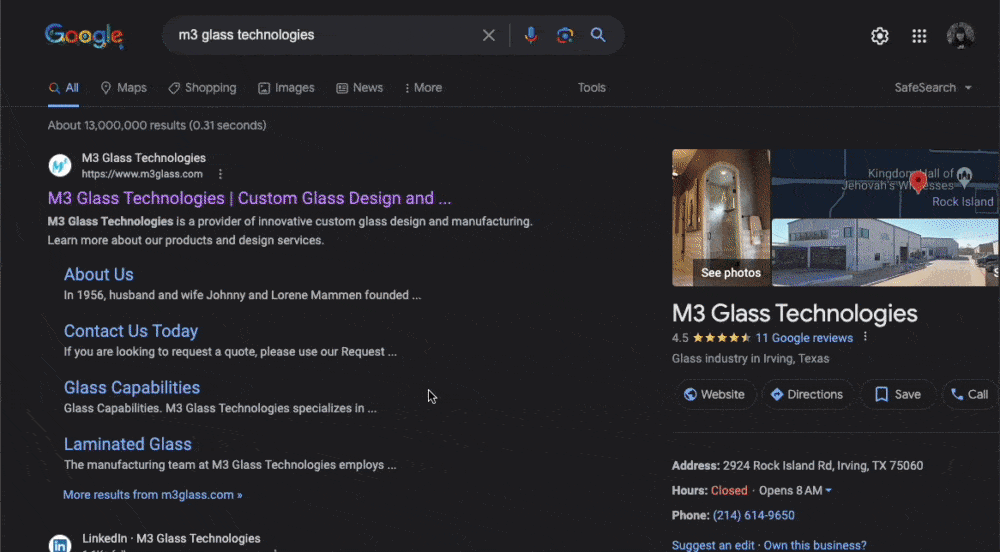Clear the search box with X icon
This screenshot has width=1000, height=552.
tap(489, 35)
